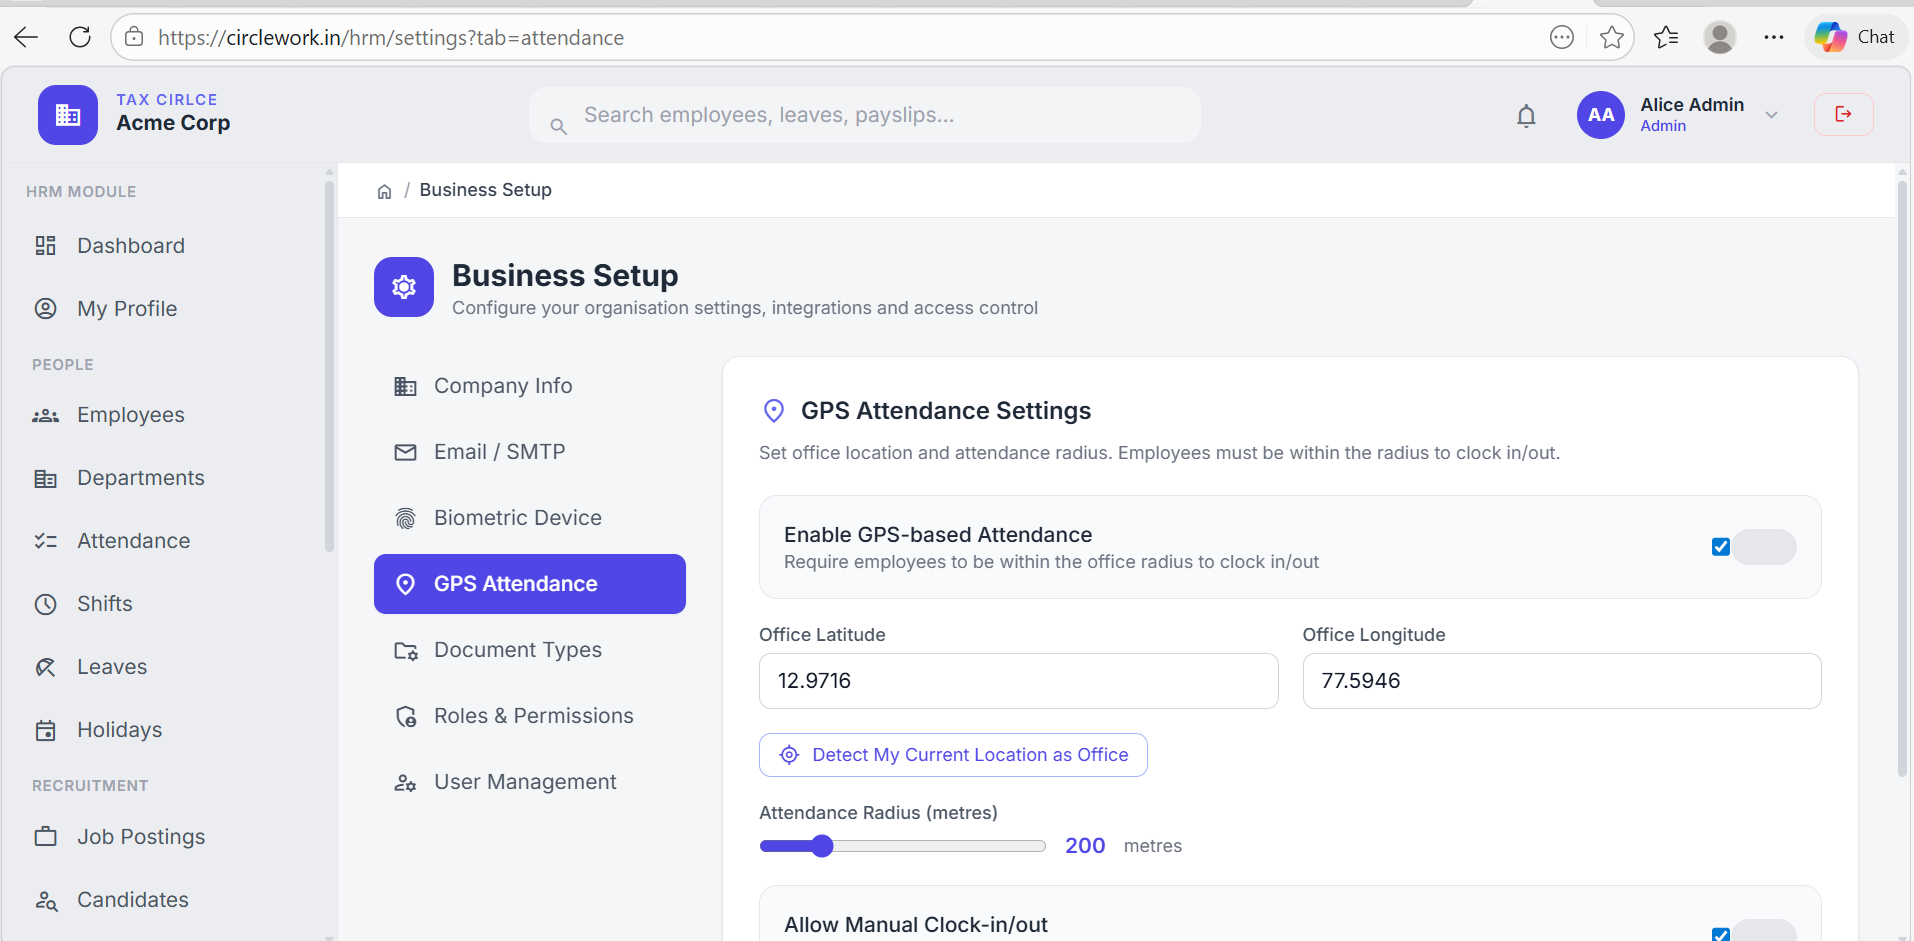Image resolution: width=1914 pixels, height=941 pixels.
Task: Go to Shifts in the sidebar
Action: click(x=104, y=604)
